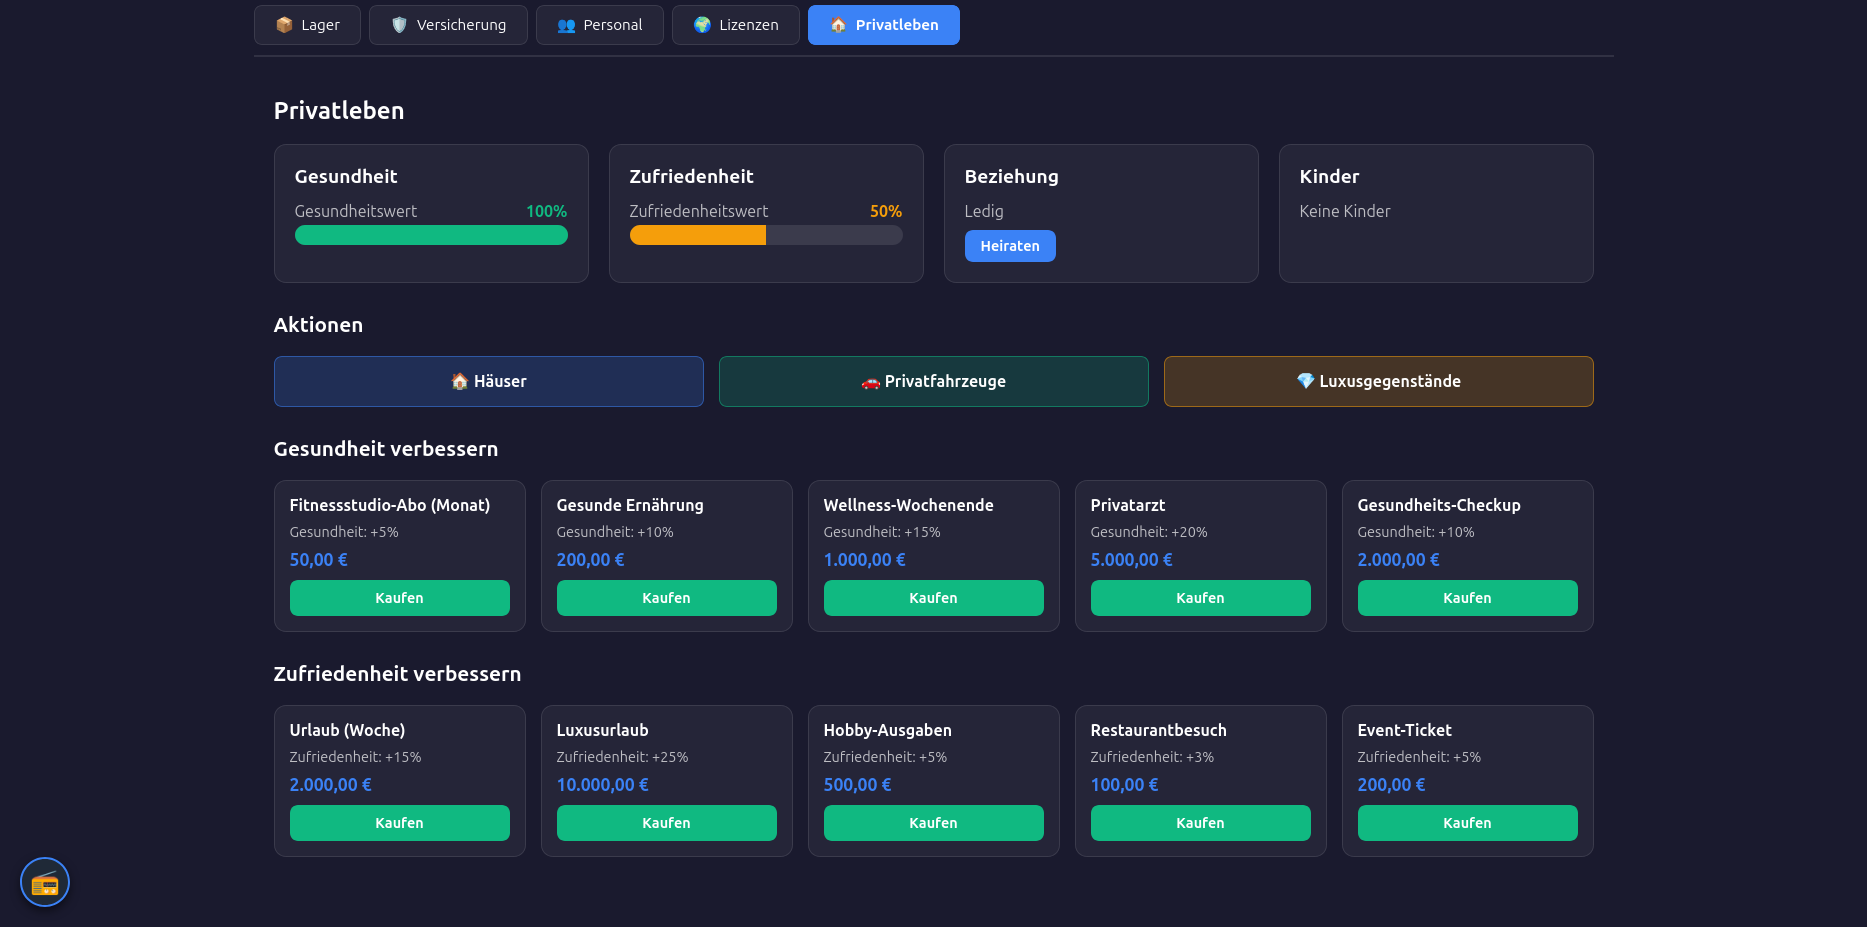Screen dimensions: 1867x927
Task: Buy the Wellness-Wochenende
Action: coord(934,598)
